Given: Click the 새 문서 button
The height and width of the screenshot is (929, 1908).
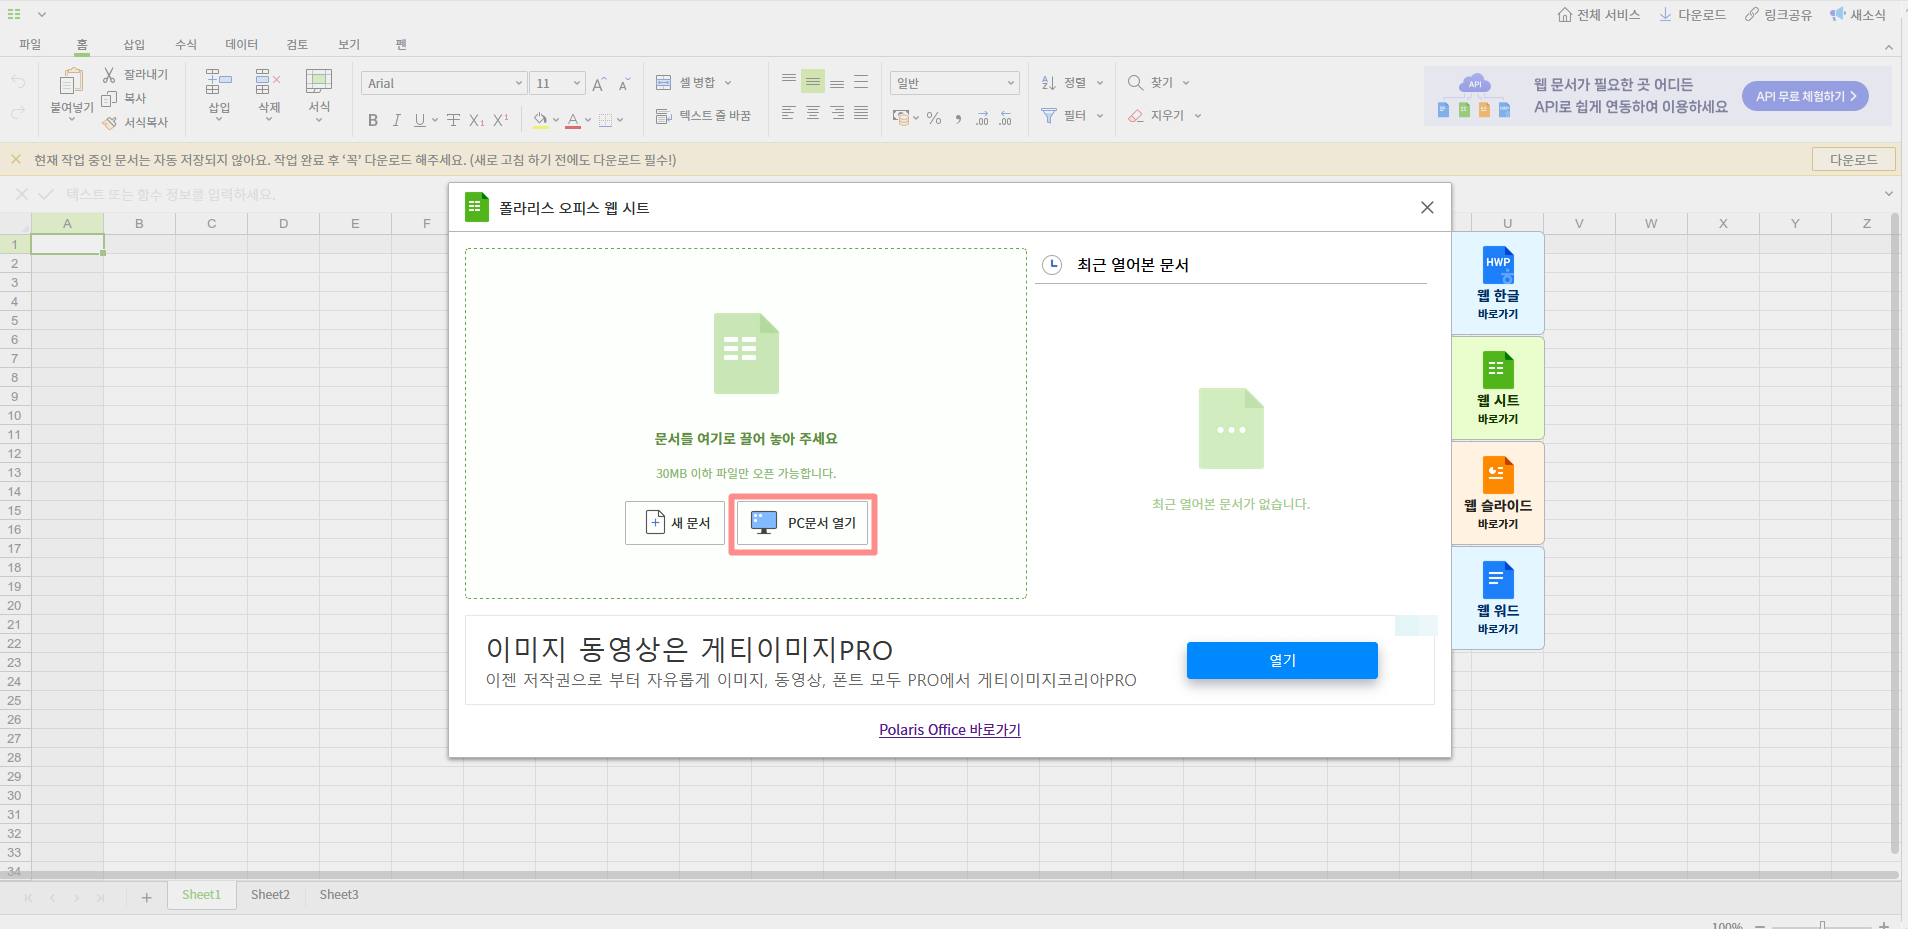Looking at the screenshot, I should click(675, 523).
